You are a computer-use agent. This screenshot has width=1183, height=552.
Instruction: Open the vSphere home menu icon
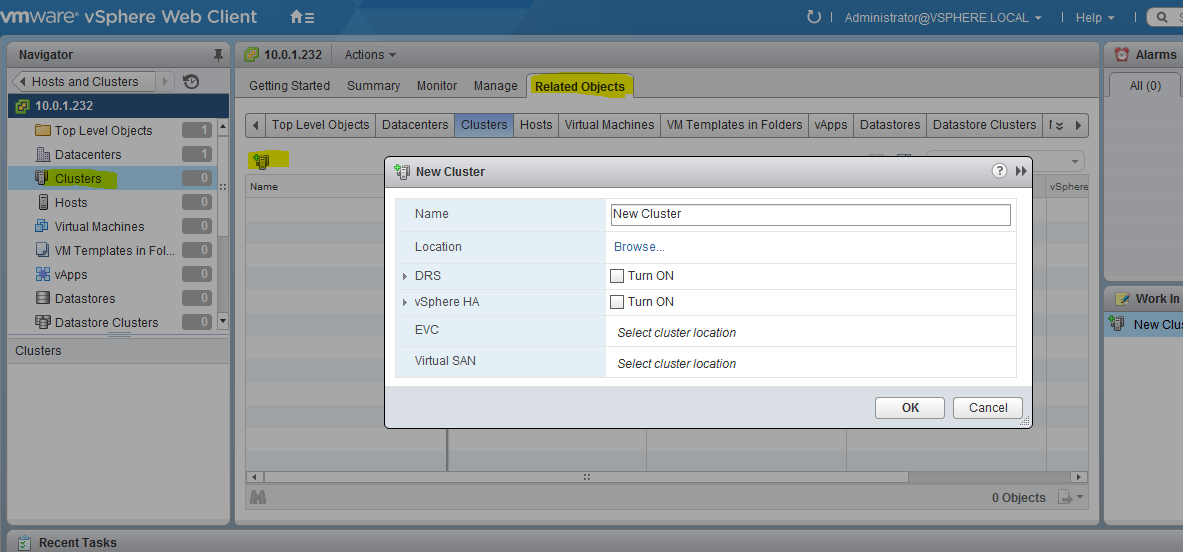click(302, 17)
